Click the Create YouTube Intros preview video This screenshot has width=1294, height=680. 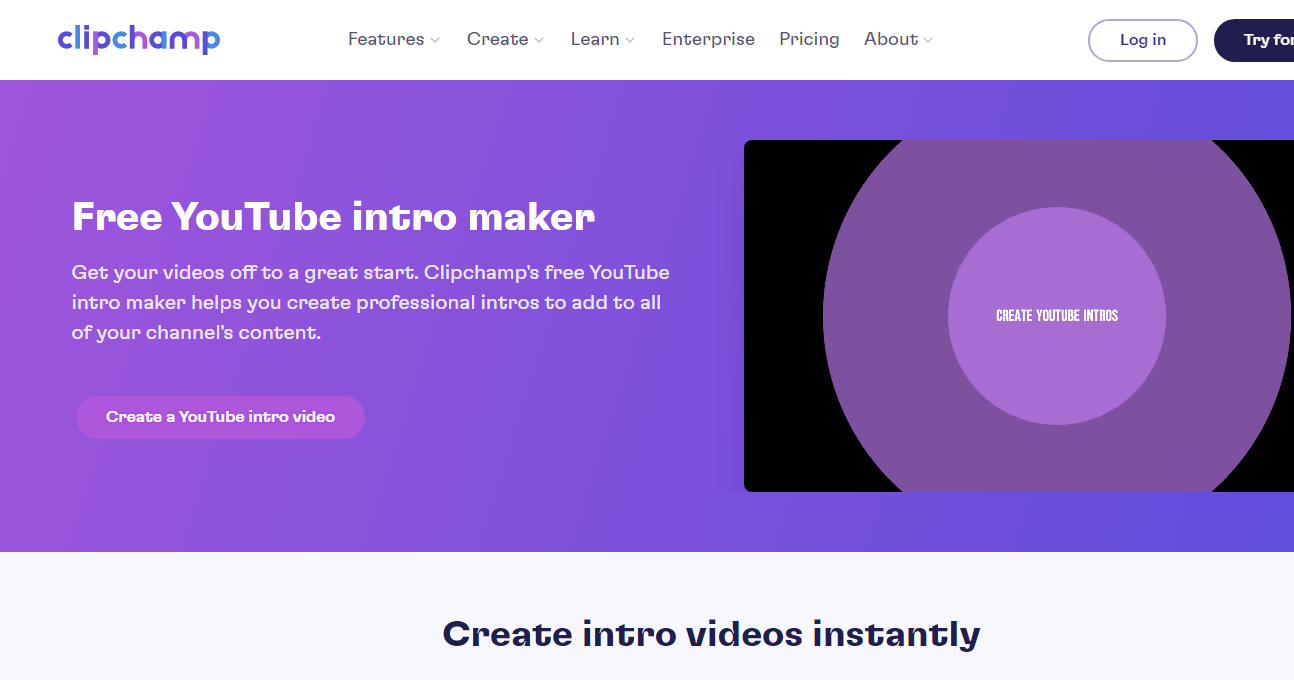pyautogui.click(x=1019, y=316)
